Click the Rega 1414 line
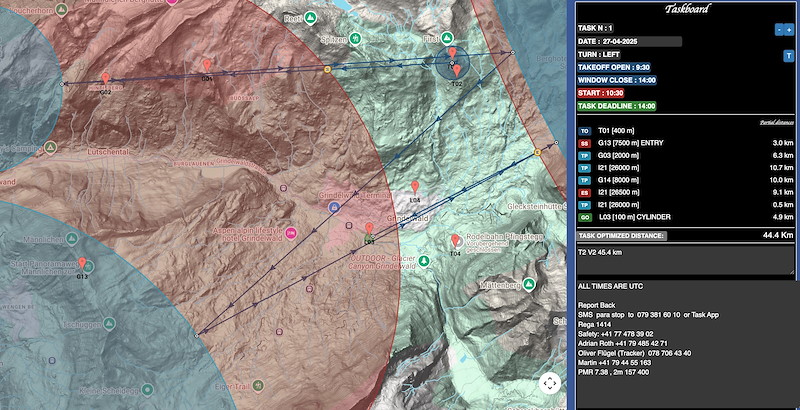The image size is (800, 410). pyautogui.click(x=594, y=324)
